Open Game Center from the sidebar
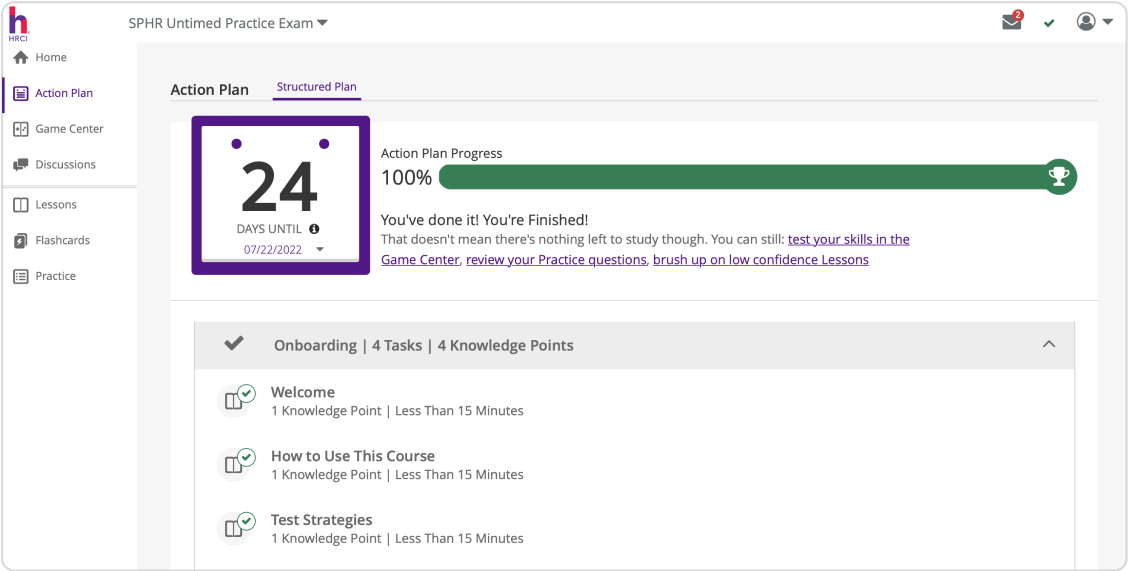 tap(69, 129)
